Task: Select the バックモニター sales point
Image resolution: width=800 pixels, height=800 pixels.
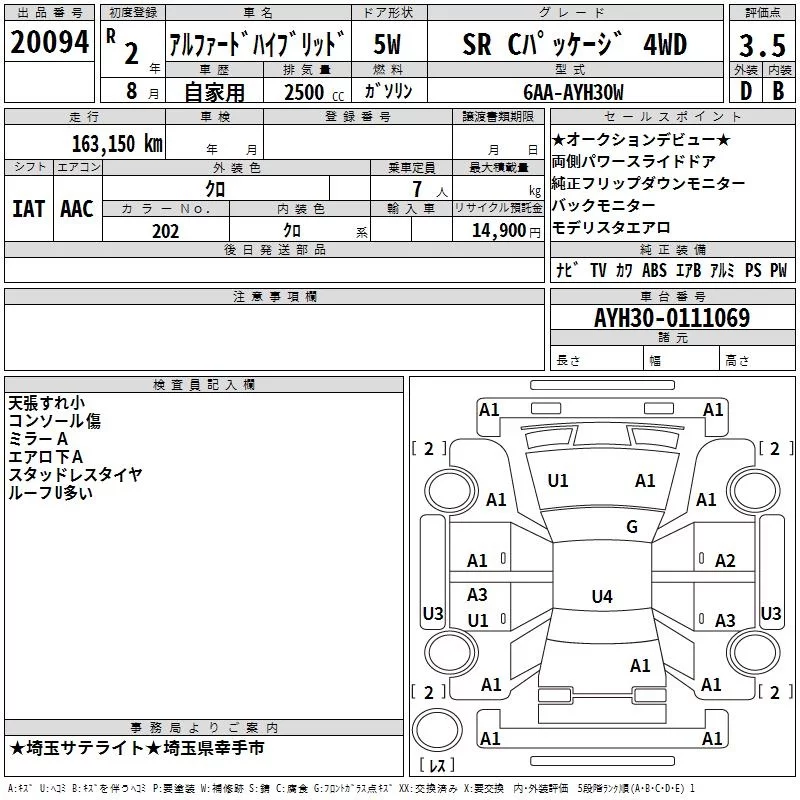Action: click(x=604, y=205)
